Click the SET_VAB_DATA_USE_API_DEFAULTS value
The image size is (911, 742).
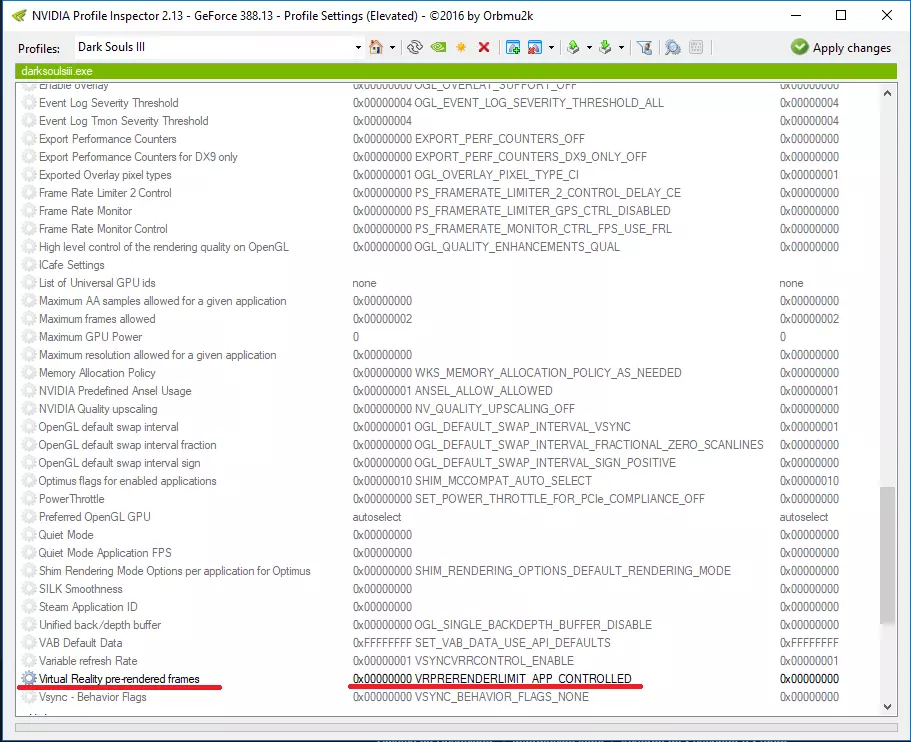tap(482, 643)
